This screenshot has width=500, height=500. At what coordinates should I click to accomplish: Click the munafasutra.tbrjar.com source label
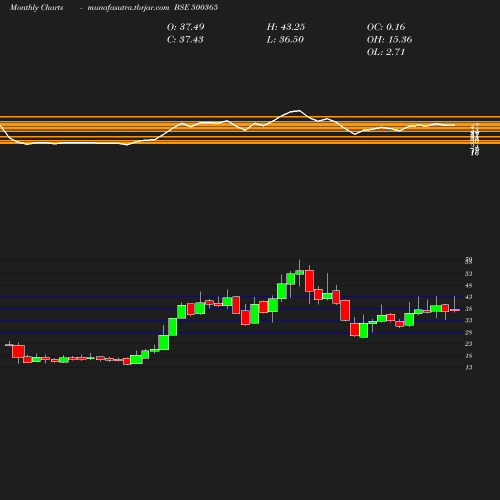[128, 7]
